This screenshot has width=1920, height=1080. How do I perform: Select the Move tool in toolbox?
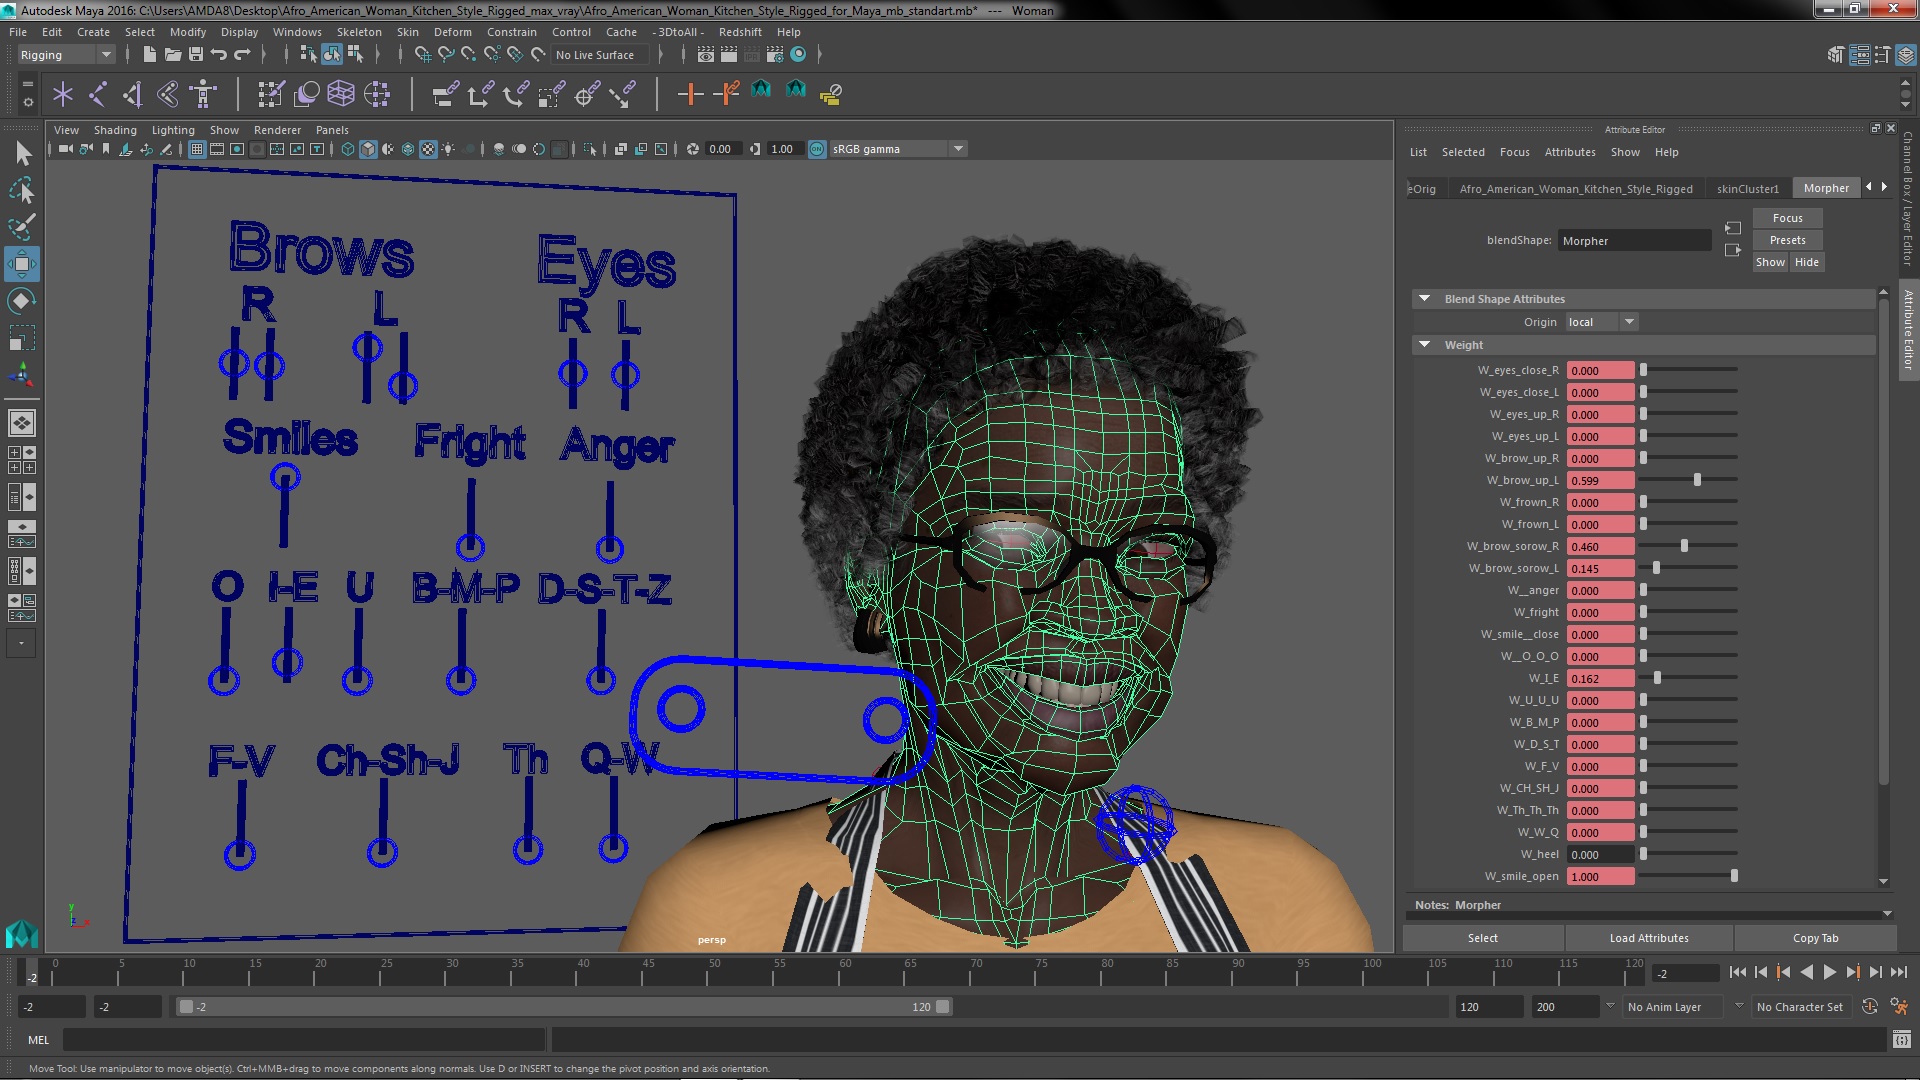click(x=21, y=264)
